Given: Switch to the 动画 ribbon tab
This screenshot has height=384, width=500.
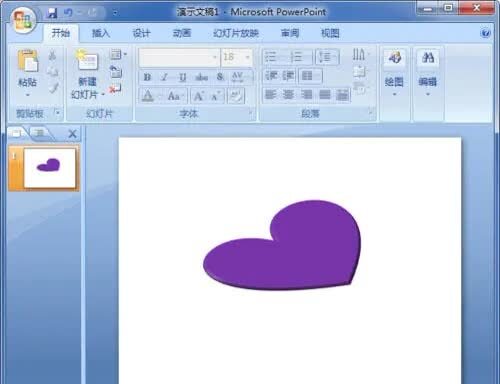Looking at the screenshot, I should coord(182,33).
